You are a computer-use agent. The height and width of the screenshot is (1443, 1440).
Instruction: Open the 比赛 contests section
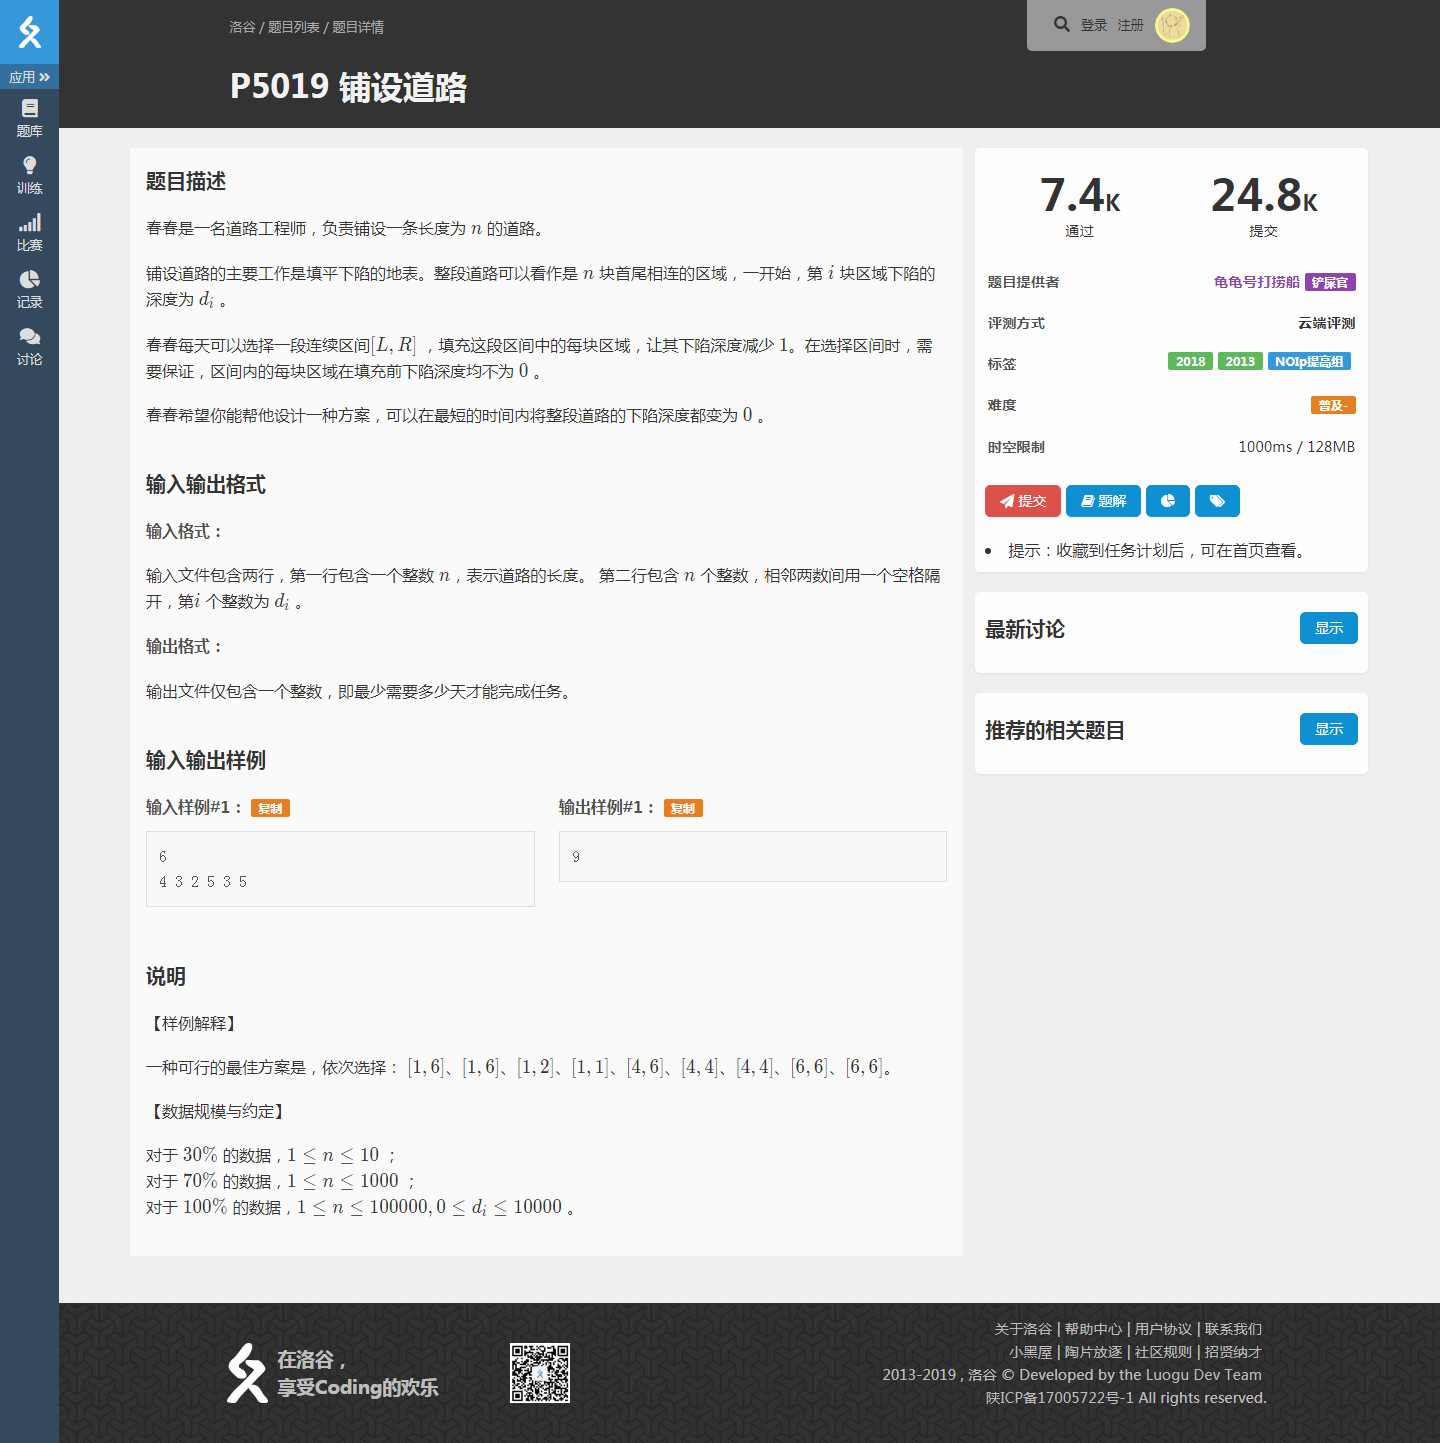(x=29, y=232)
